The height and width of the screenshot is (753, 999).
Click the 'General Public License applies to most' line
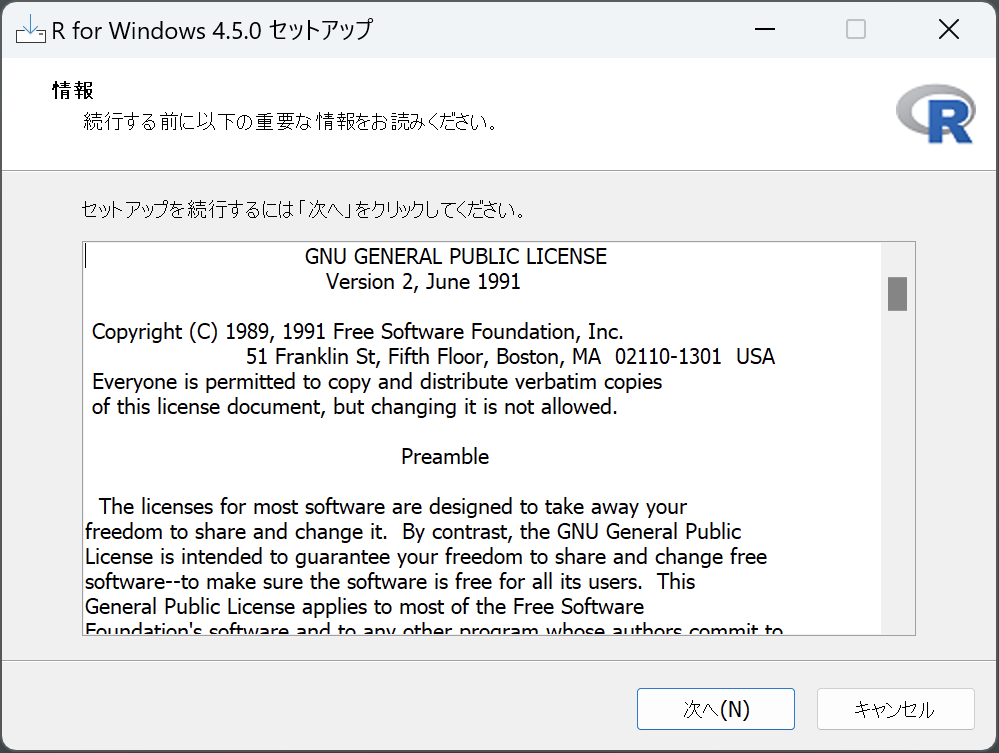(x=364, y=606)
